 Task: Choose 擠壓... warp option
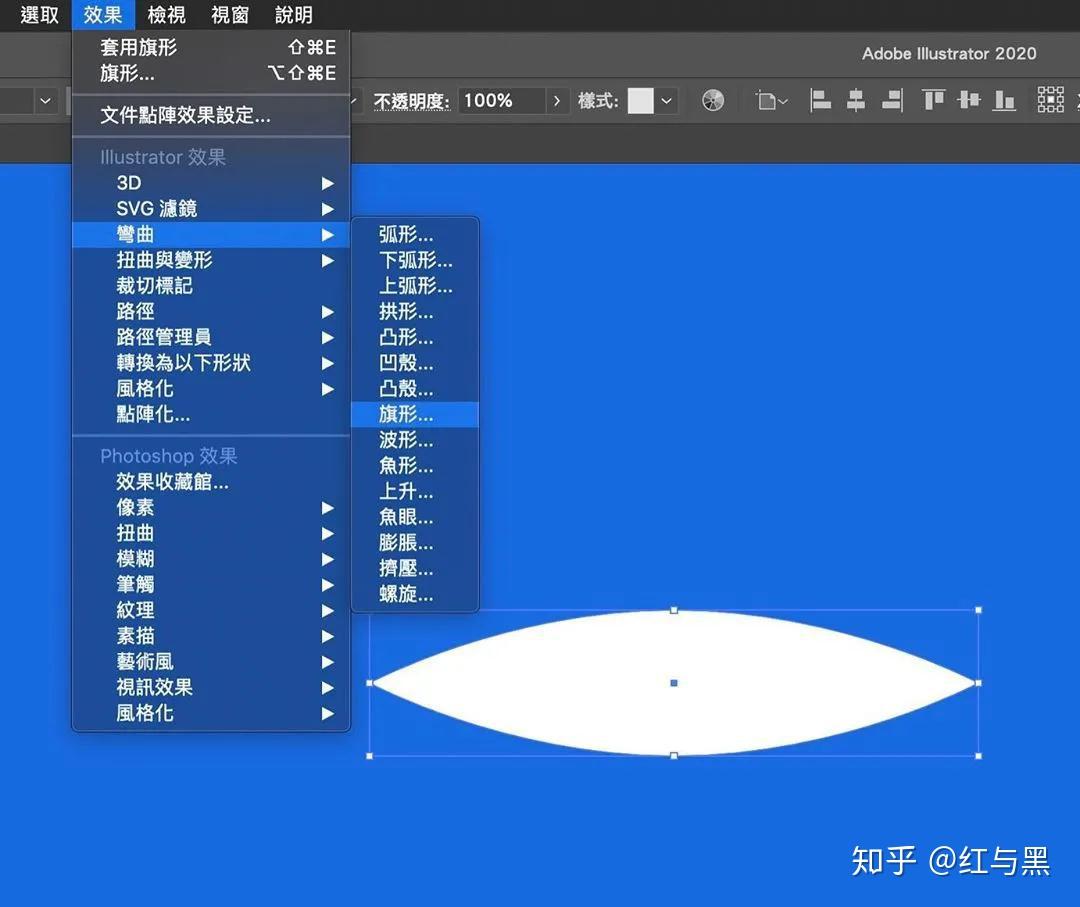415,569
